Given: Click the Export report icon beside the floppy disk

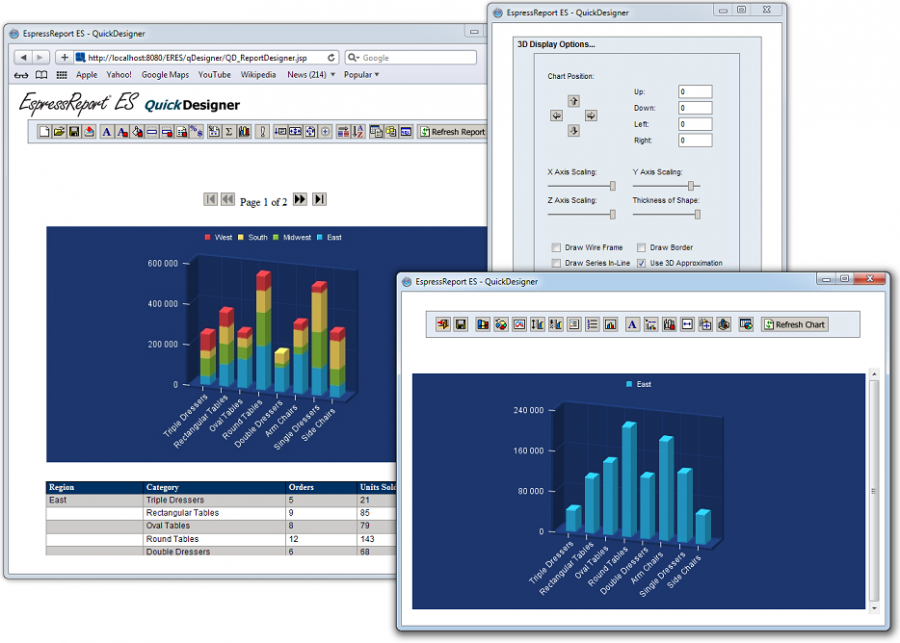Looking at the screenshot, I should (x=89, y=132).
